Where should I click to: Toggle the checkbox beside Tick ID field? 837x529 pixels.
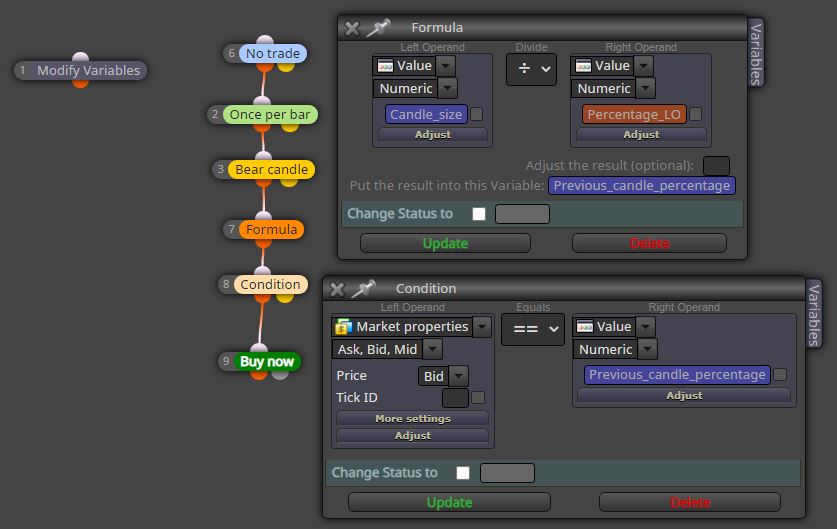(478, 398)
